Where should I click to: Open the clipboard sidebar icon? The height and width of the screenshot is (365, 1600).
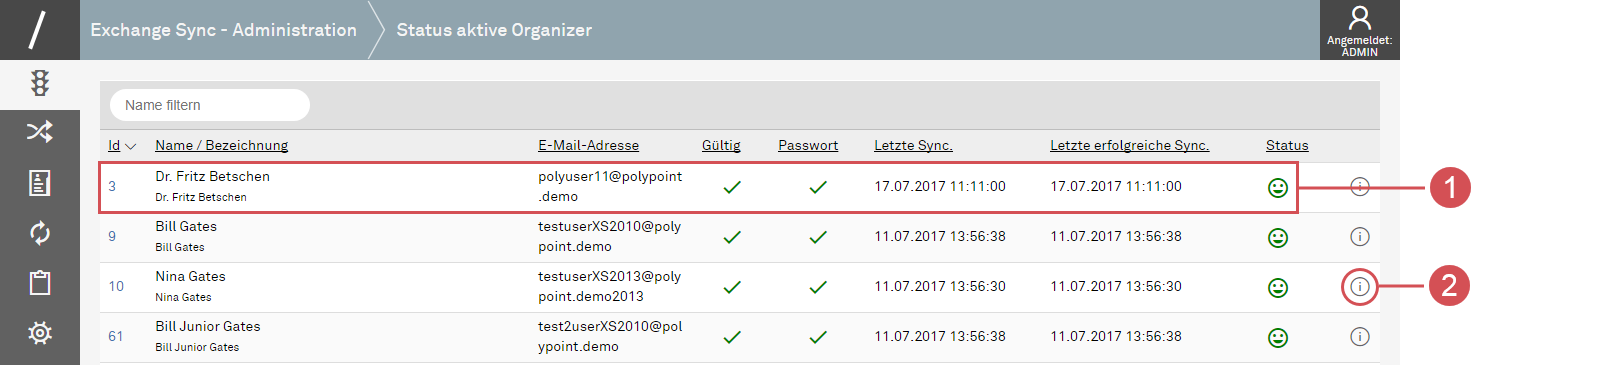(40, 283)
